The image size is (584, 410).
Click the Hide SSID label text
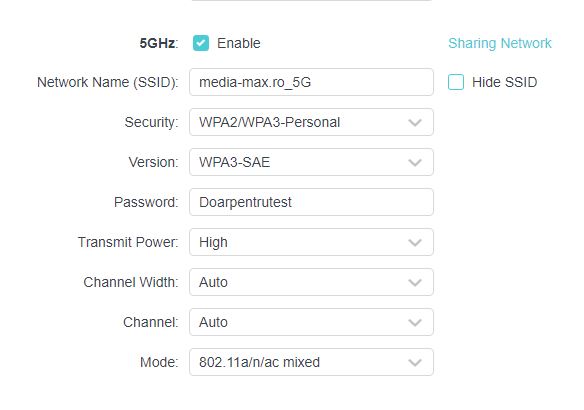(504, 82)
